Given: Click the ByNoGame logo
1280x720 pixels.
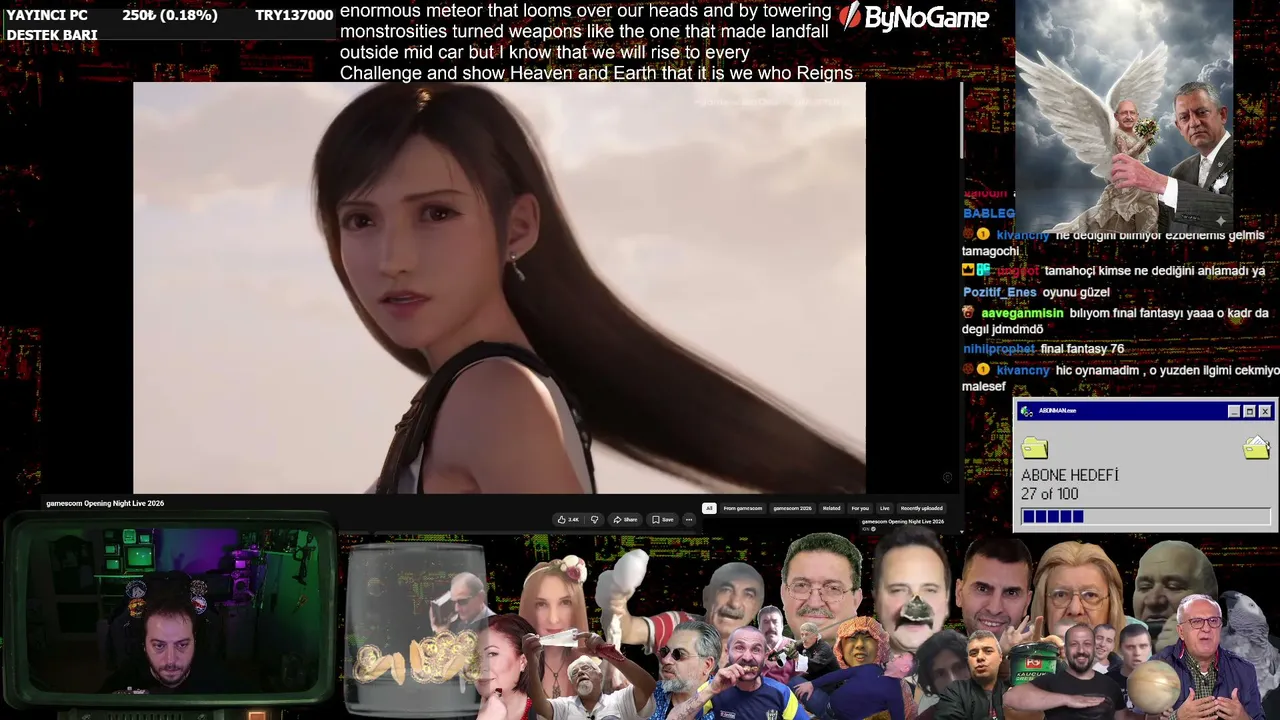Looking at the screenshot, I should coord(913,17).
